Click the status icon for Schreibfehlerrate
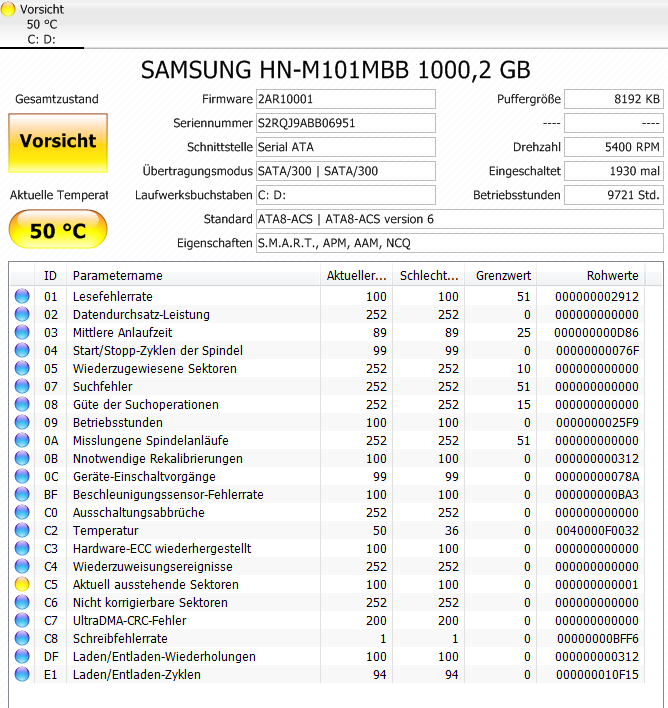Viewport: 668px width, 708px height. pyautogui.click(x=22, y=638)
